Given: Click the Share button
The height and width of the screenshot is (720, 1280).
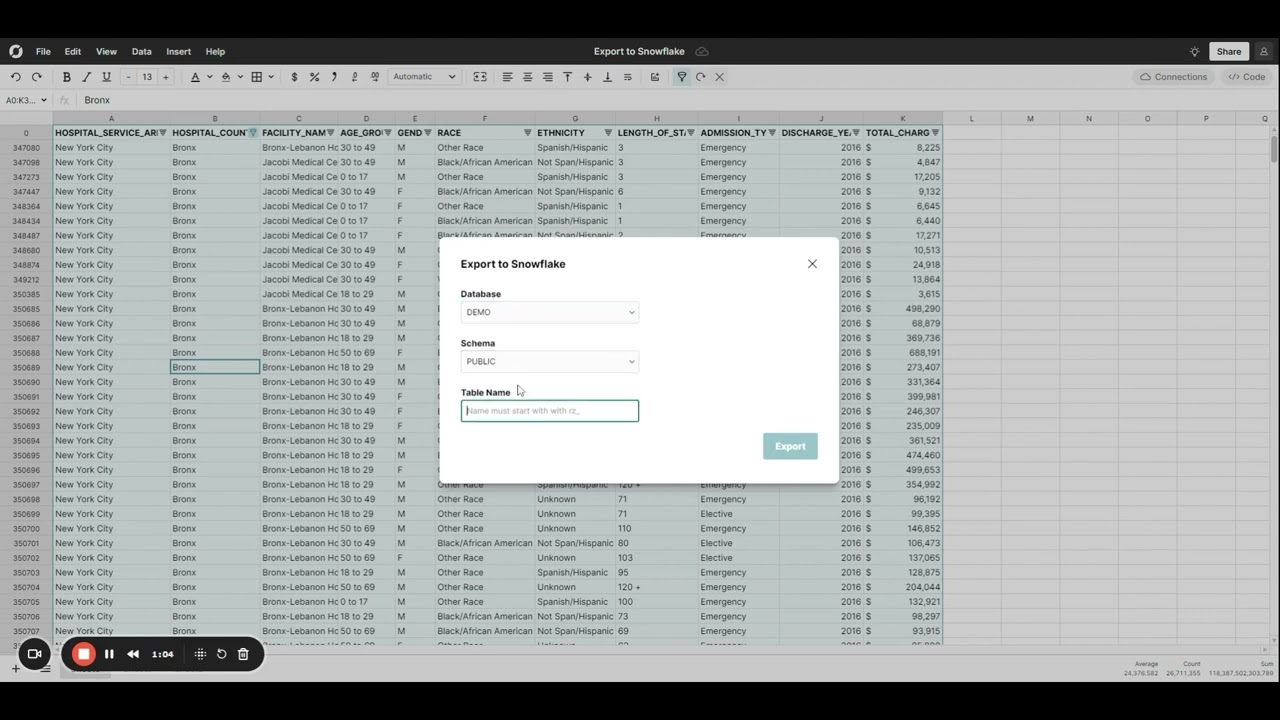Looking at the screenshot, I should pyautogui.click(x=1229, y=51).
